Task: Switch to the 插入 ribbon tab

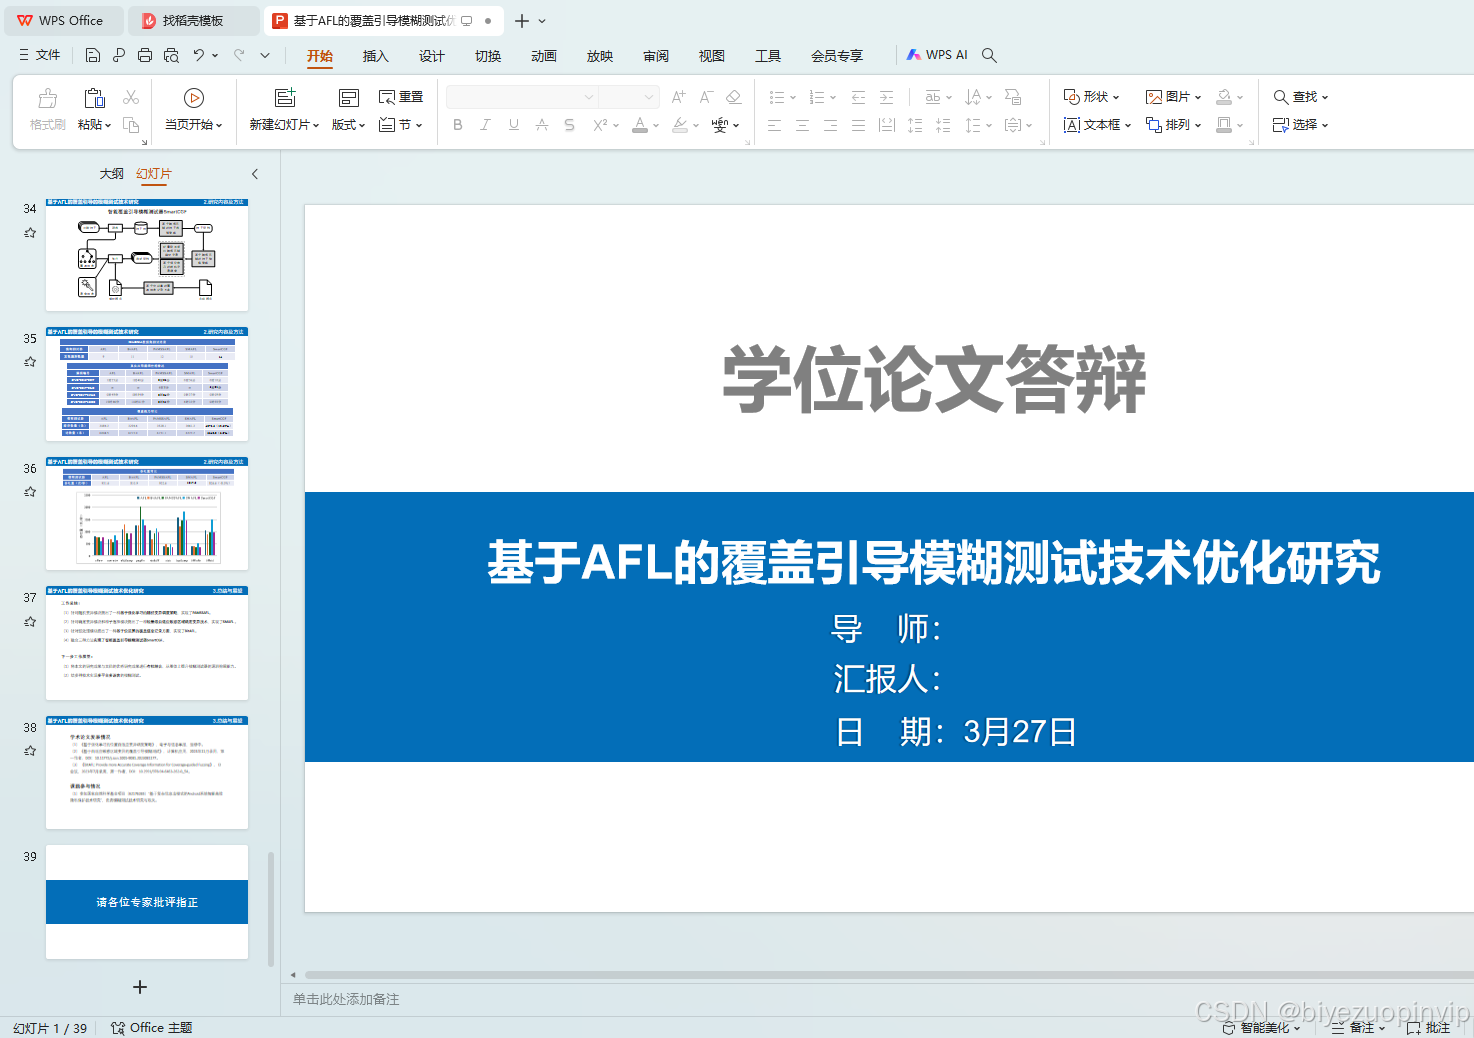Action: (x=375, y=56)
